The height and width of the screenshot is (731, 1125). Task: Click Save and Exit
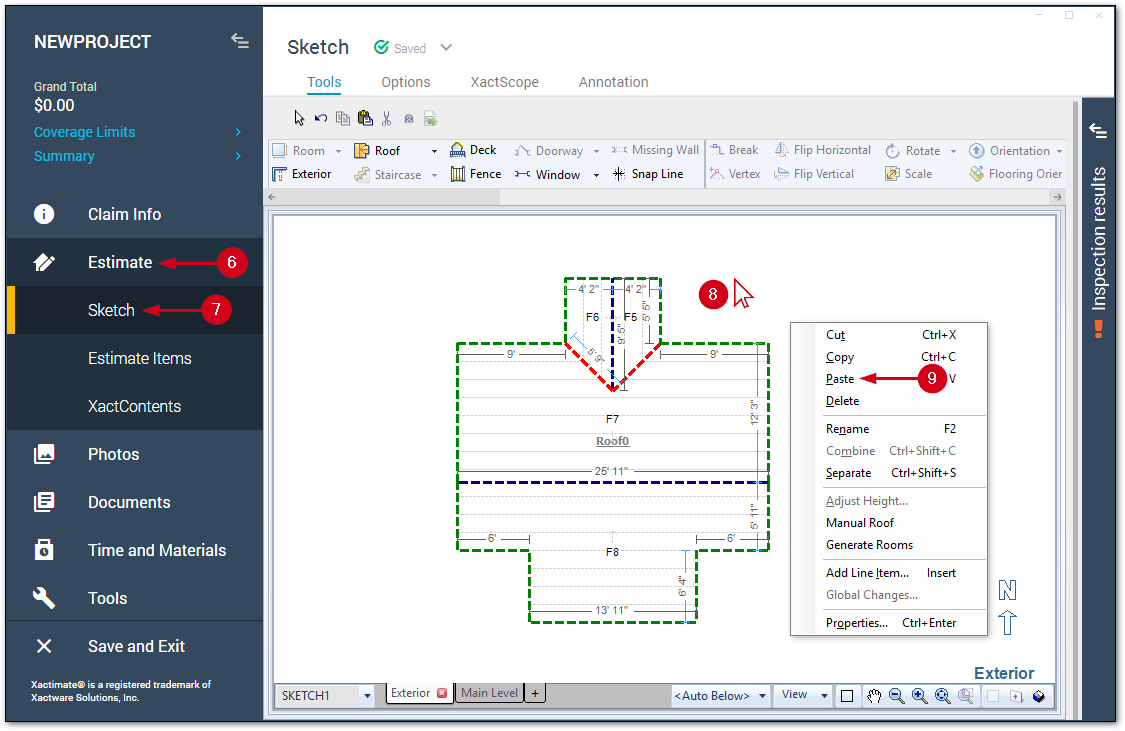point(136,646)
